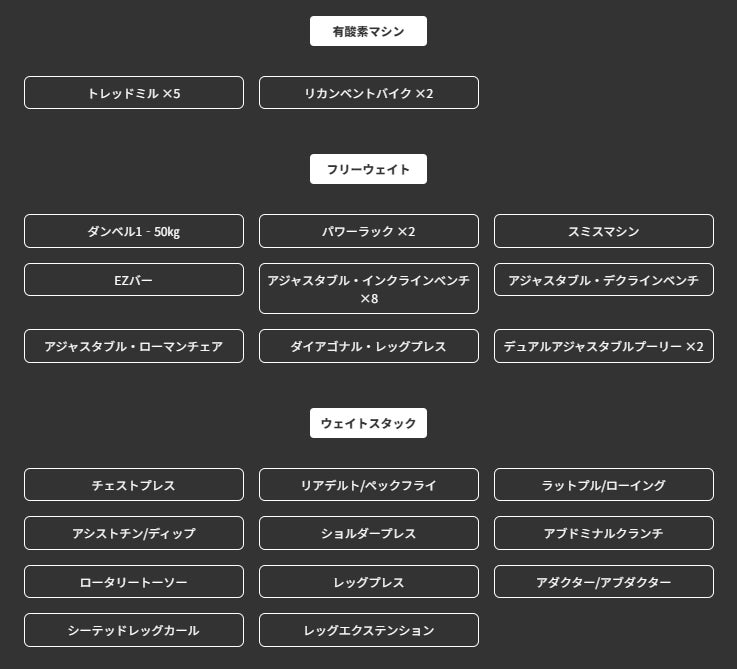This screenshot has height=669, width=737.
Task: Click the スミスマシン box
Action: click(604, 231)
